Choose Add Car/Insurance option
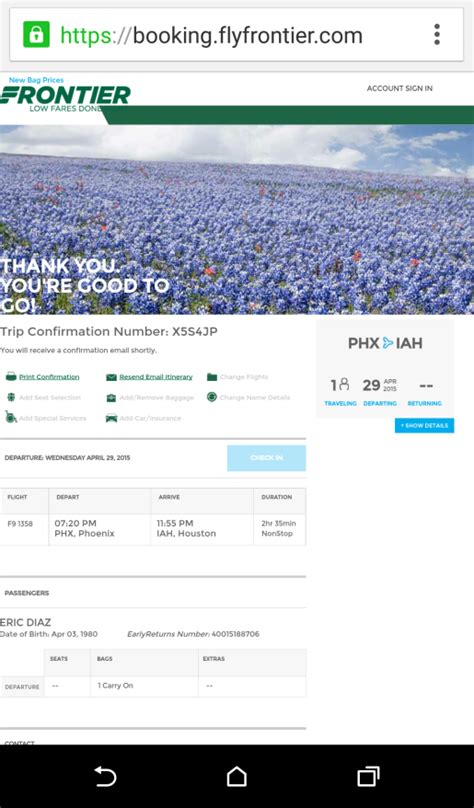Image resolution: width=474 pixels, height=808 pixels. (150, 418)
